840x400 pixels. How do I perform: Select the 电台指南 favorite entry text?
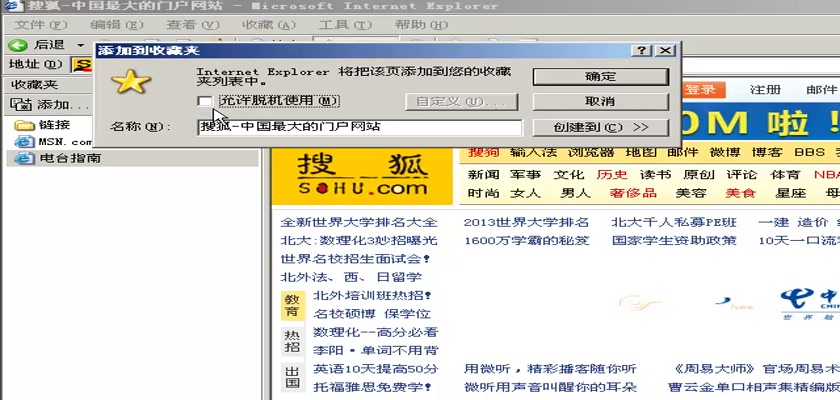click(x=70, y=159)
